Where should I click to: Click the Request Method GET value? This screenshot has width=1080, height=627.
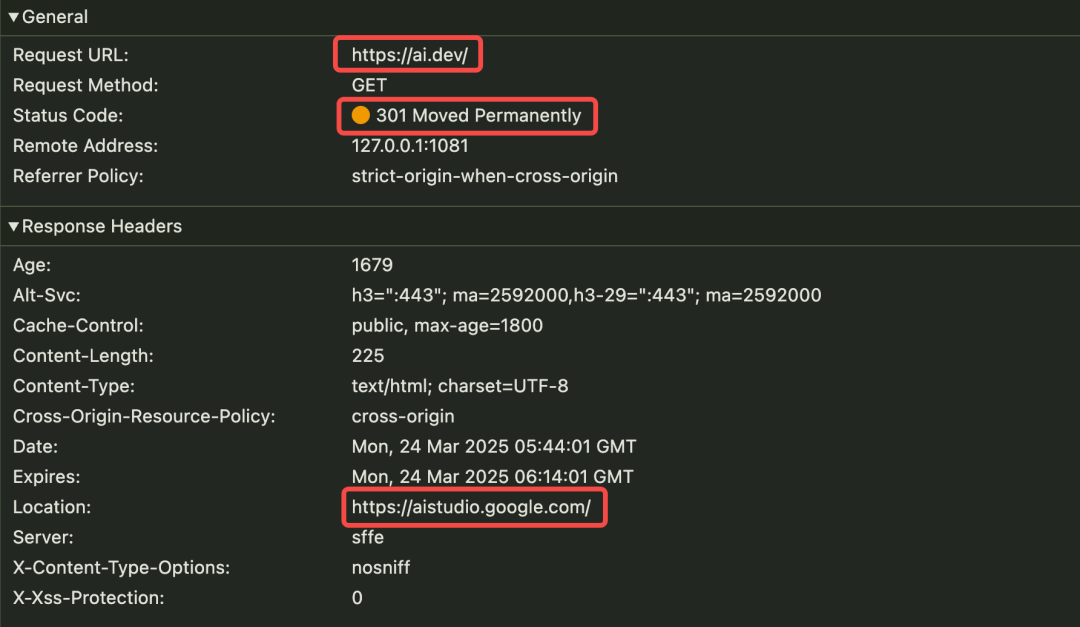[369, 85]
